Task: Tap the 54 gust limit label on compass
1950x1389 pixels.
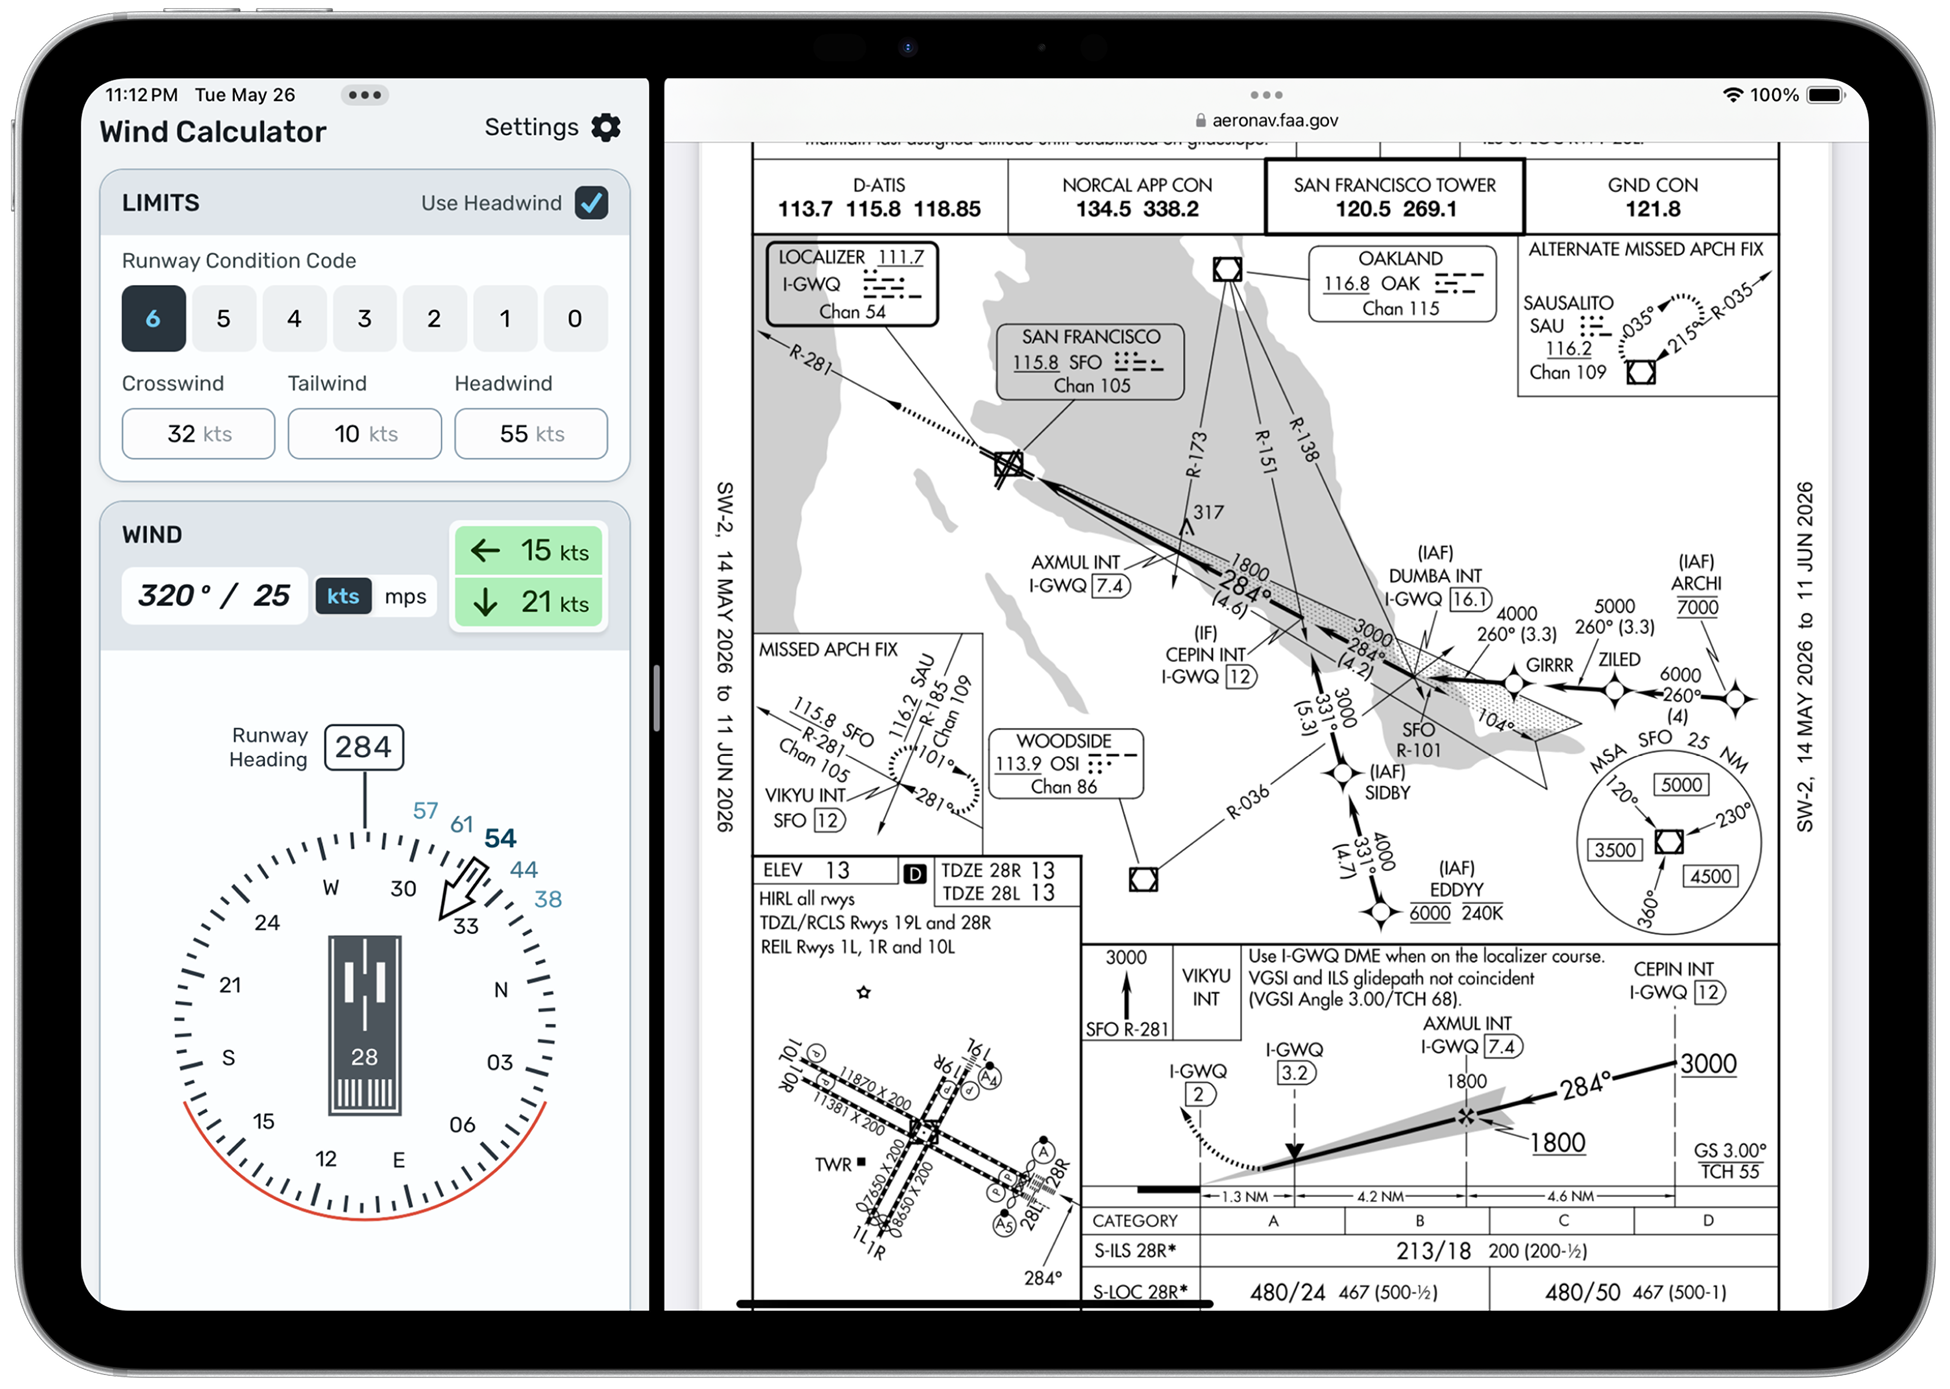Action: [500, 838]
